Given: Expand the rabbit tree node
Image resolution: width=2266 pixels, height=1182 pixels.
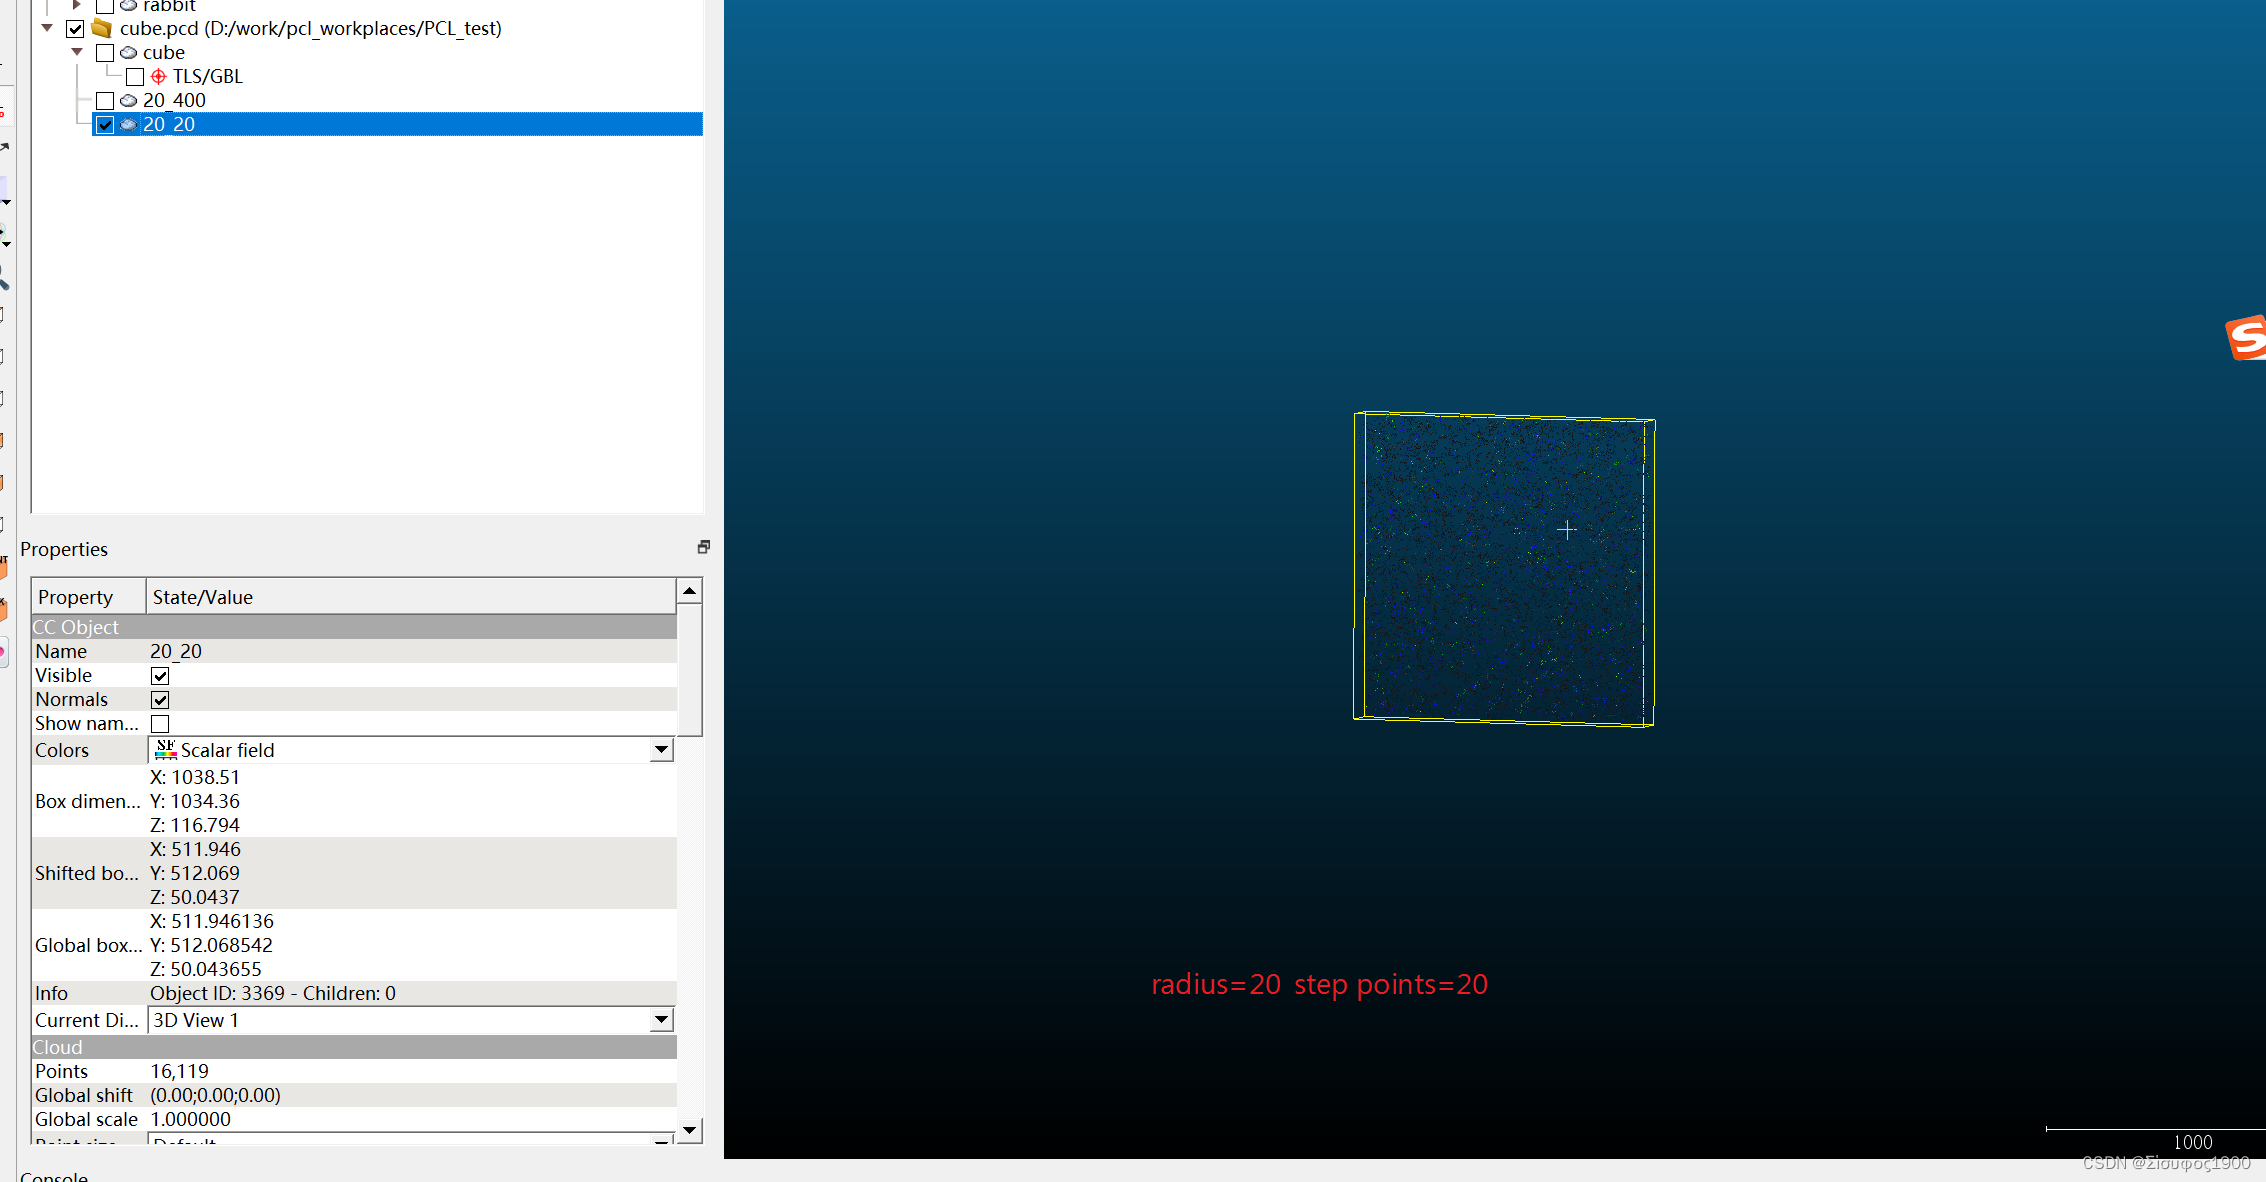Looking at the screenshot, I should pyautogui.click(x=77, y=6).
